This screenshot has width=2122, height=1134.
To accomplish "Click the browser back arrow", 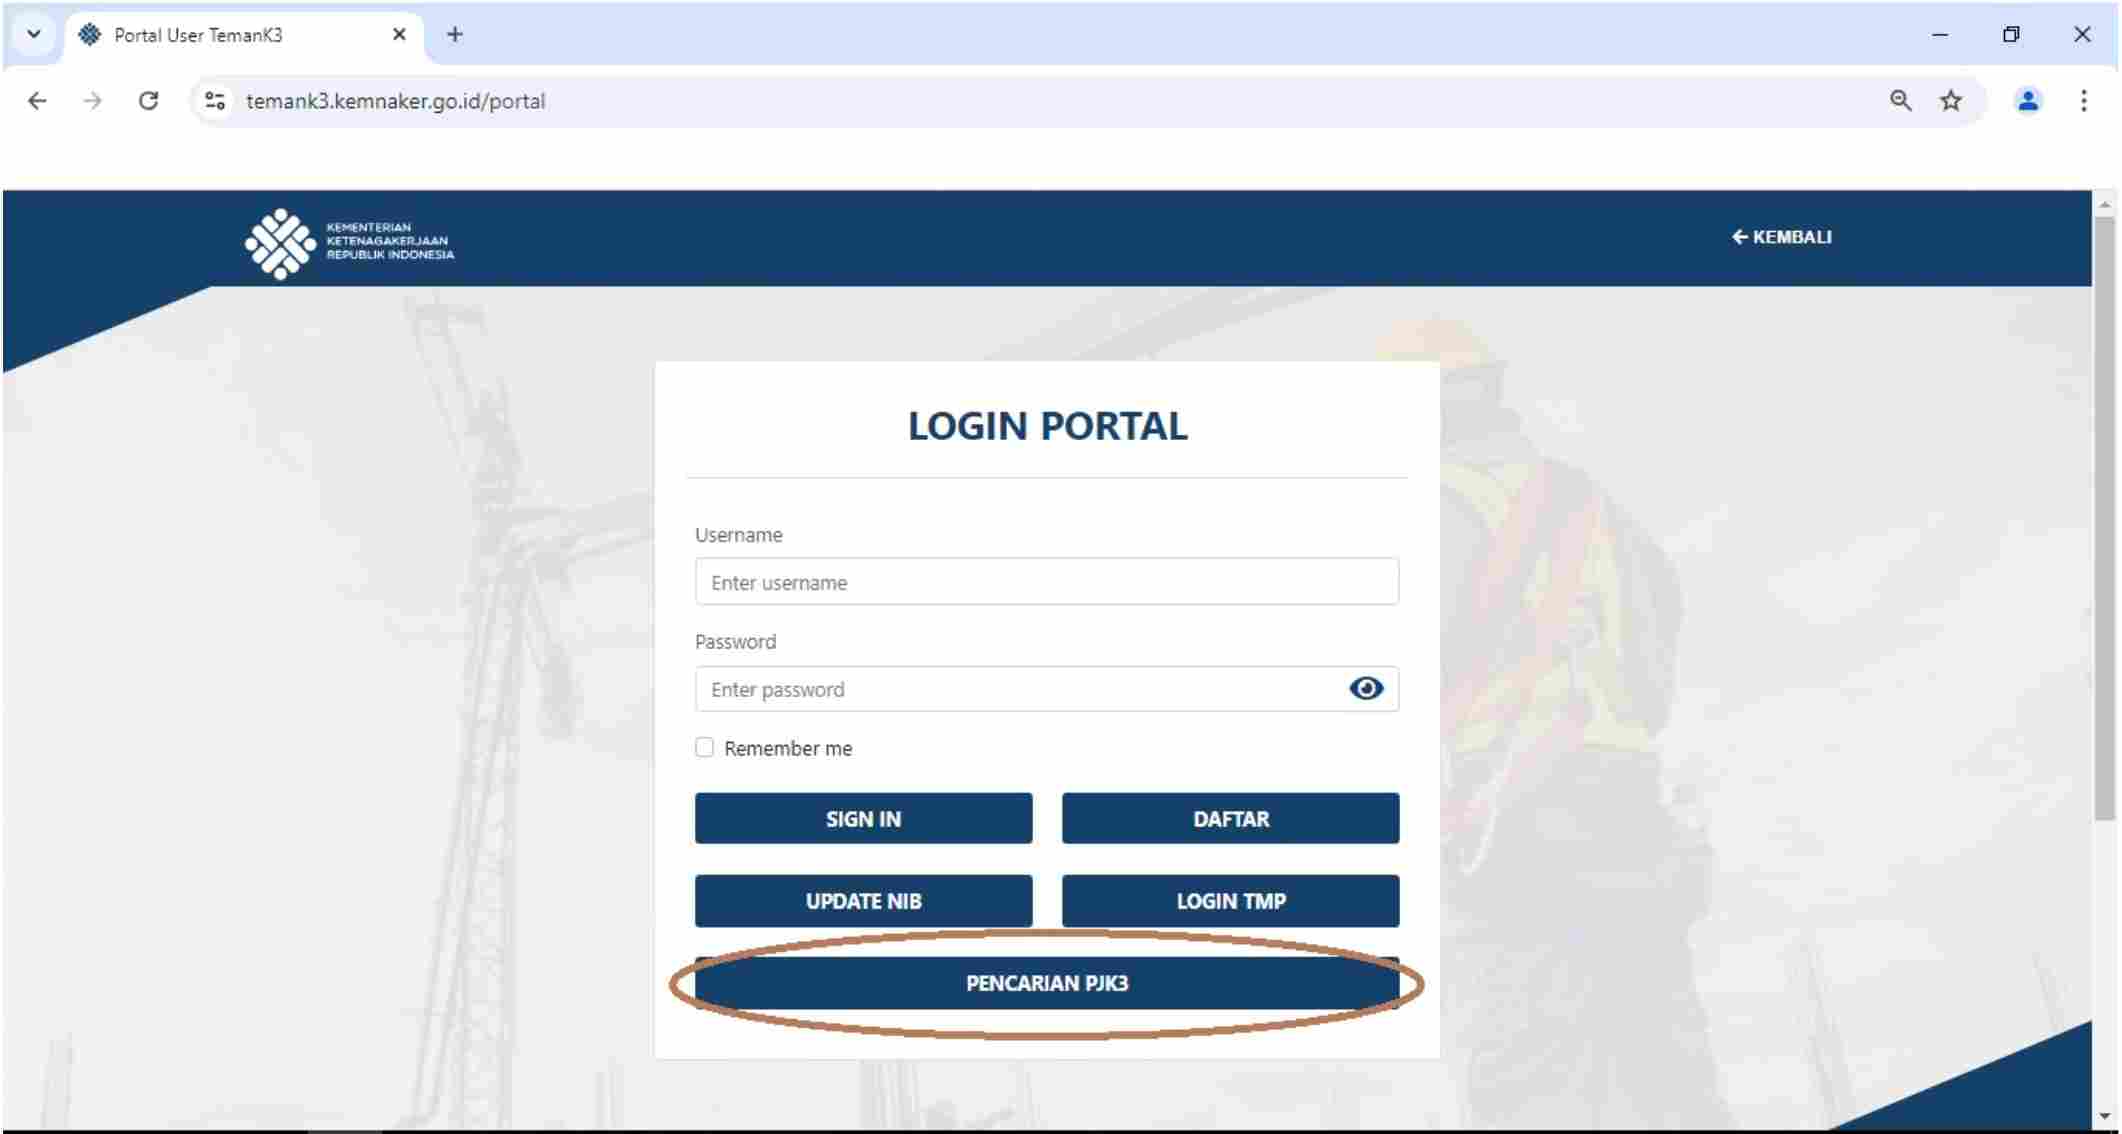I will 37,101.
